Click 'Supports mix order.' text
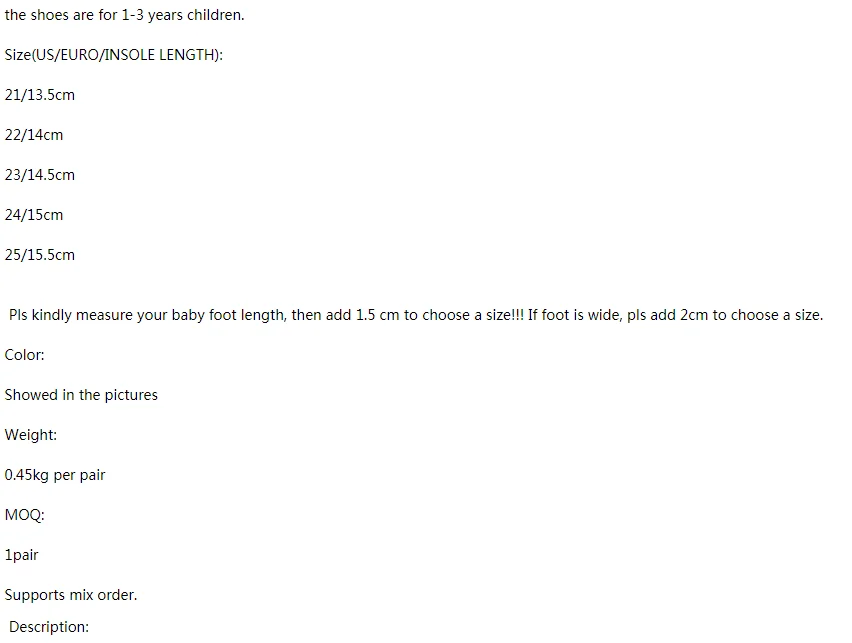 (71, 595)
